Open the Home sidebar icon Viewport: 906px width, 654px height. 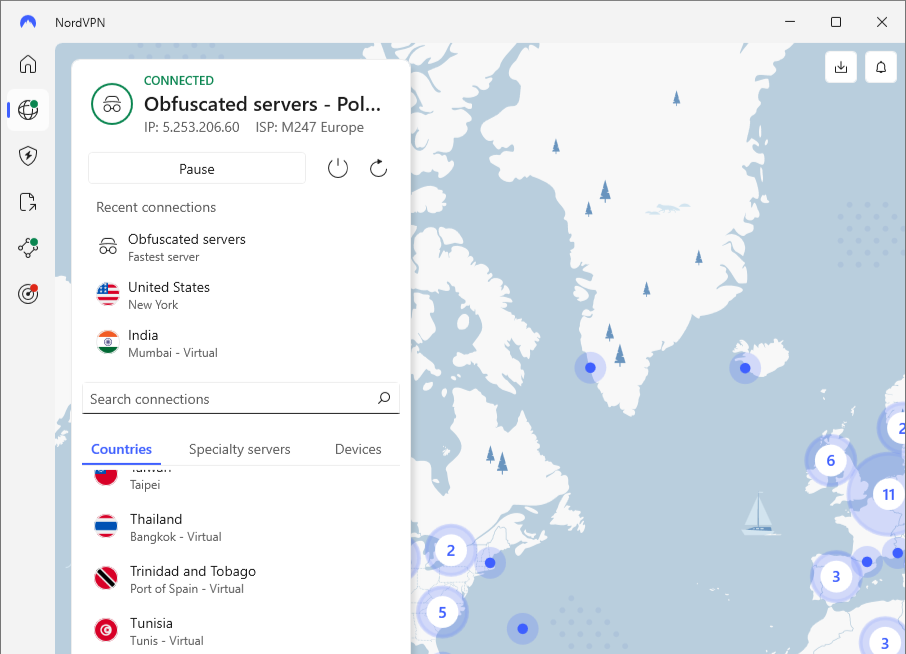pyautogui.click(x=28, y=64)
